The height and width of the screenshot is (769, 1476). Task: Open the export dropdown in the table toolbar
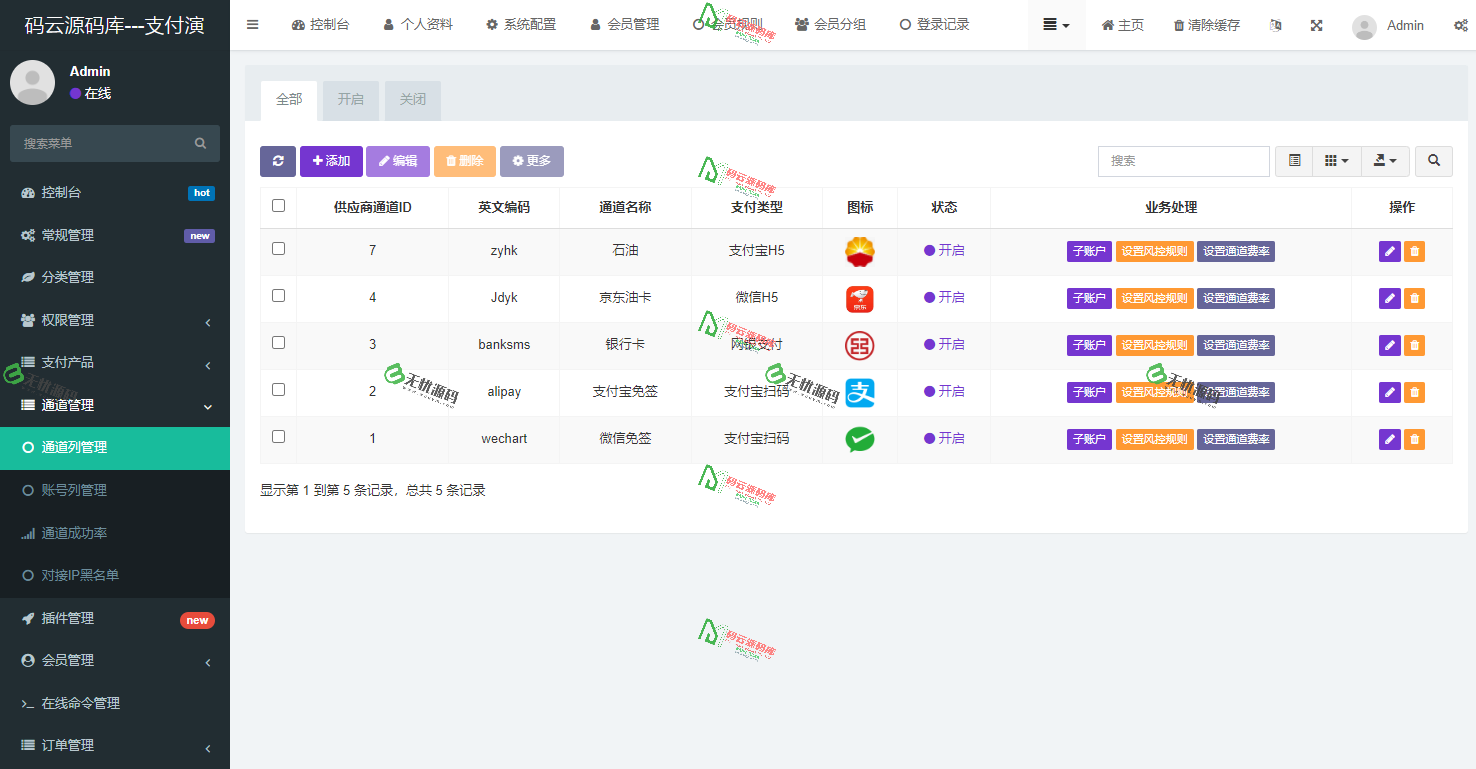click(x=1385, y=161)
